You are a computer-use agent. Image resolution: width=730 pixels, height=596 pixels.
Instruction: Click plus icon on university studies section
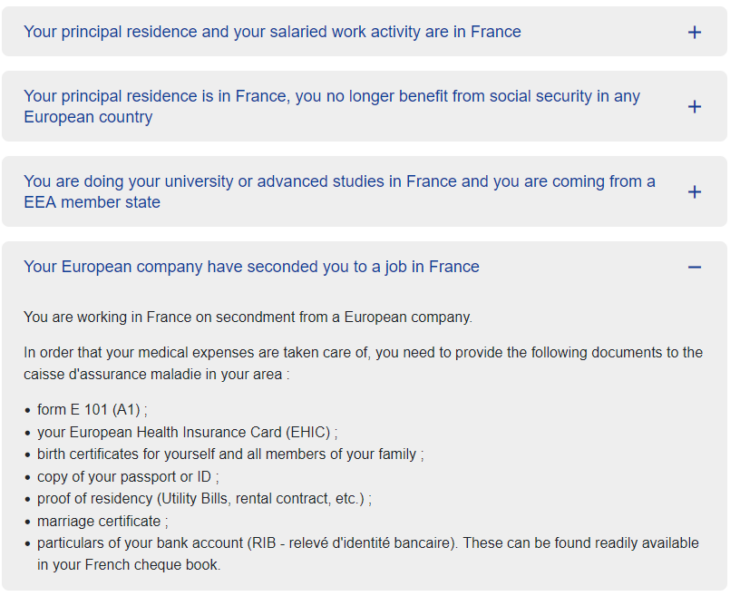coord(695,192)
